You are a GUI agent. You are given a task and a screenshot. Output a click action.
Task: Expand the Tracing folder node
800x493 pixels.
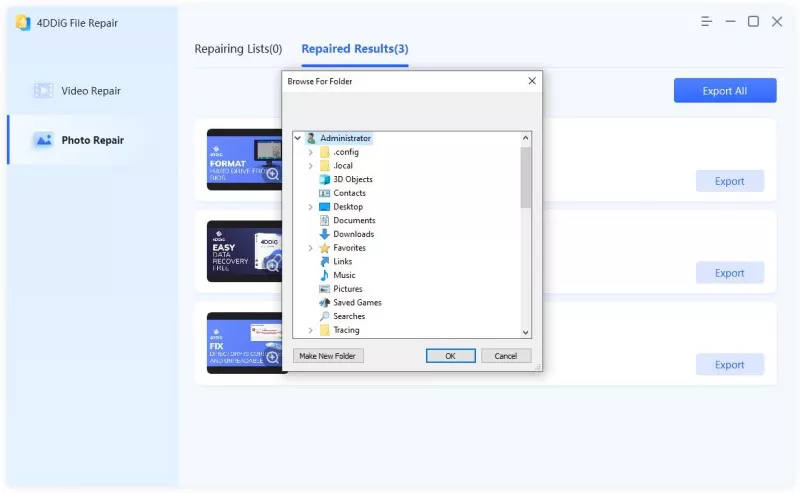click(x=311, y=330)
